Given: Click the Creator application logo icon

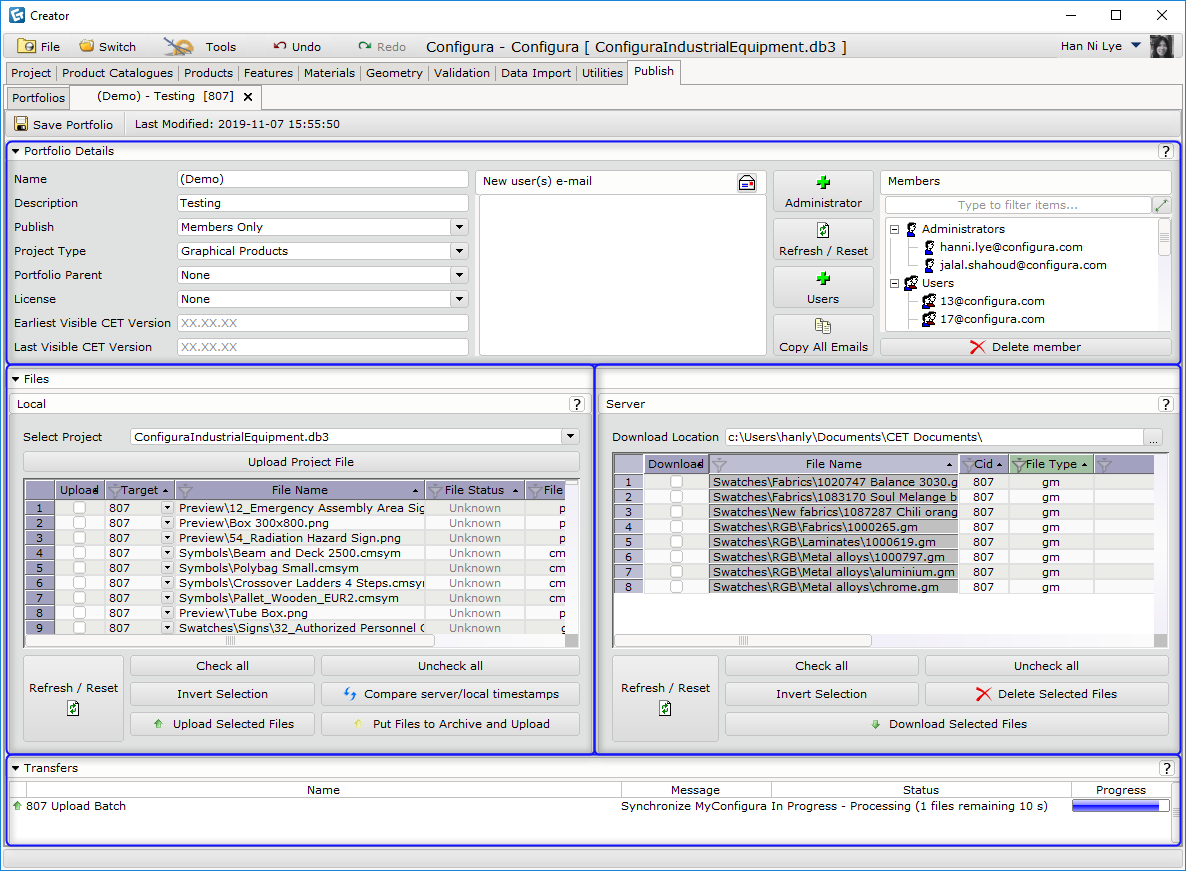Looking at the screenshot, I should coord(17,15).
